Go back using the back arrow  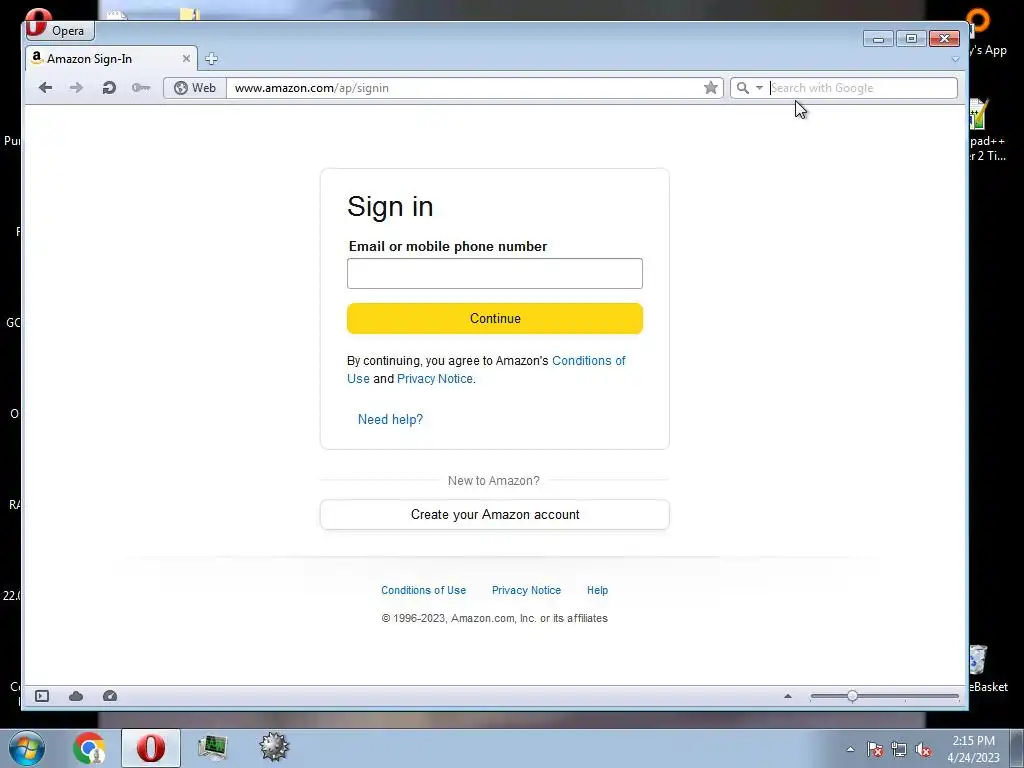tap(45, 88)
